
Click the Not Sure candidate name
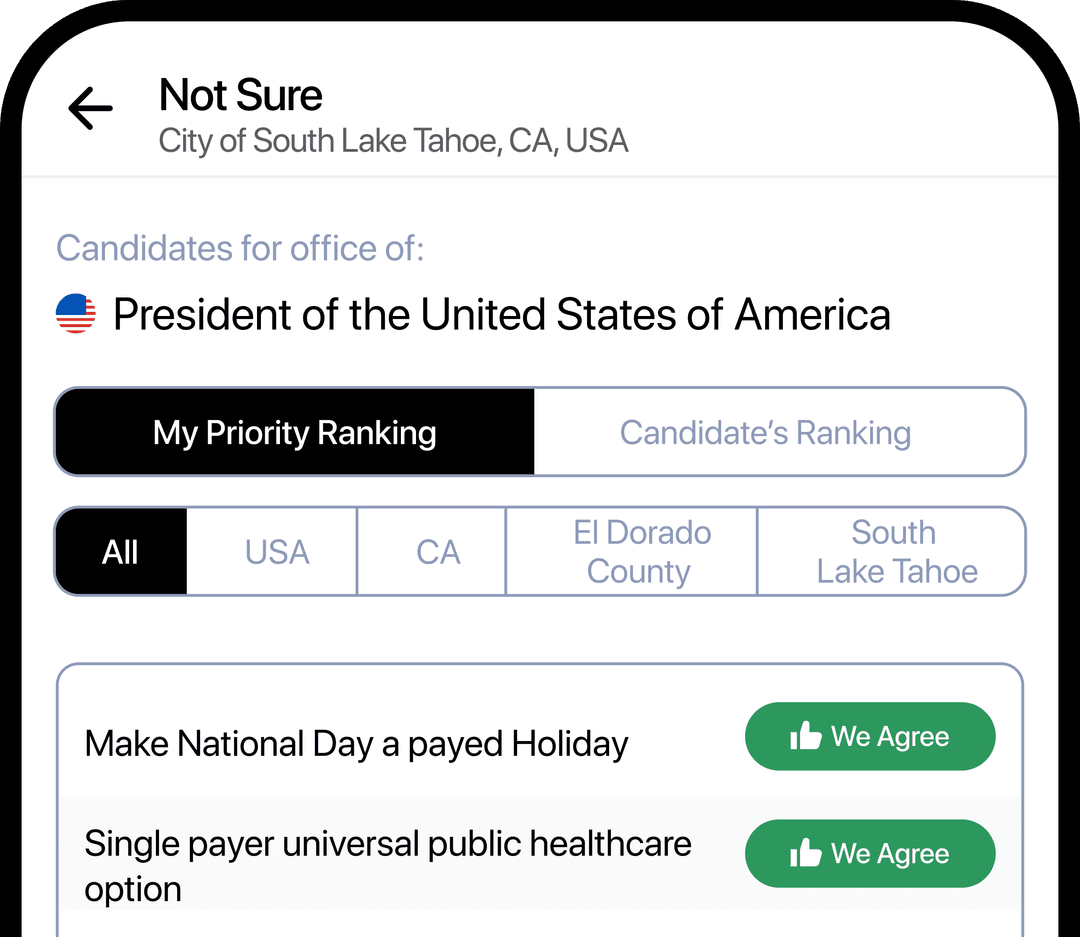pos(240,95)
